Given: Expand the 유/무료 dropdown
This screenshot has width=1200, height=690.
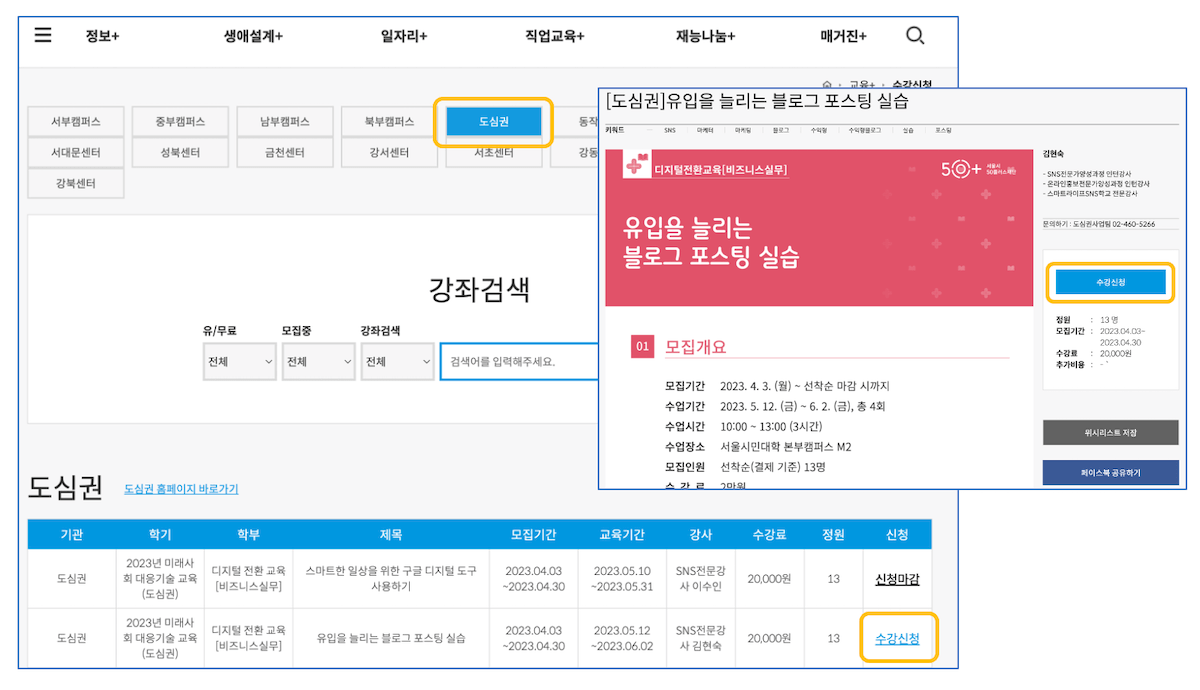Looking at the screenshot, I should click(x=239, y=361).
